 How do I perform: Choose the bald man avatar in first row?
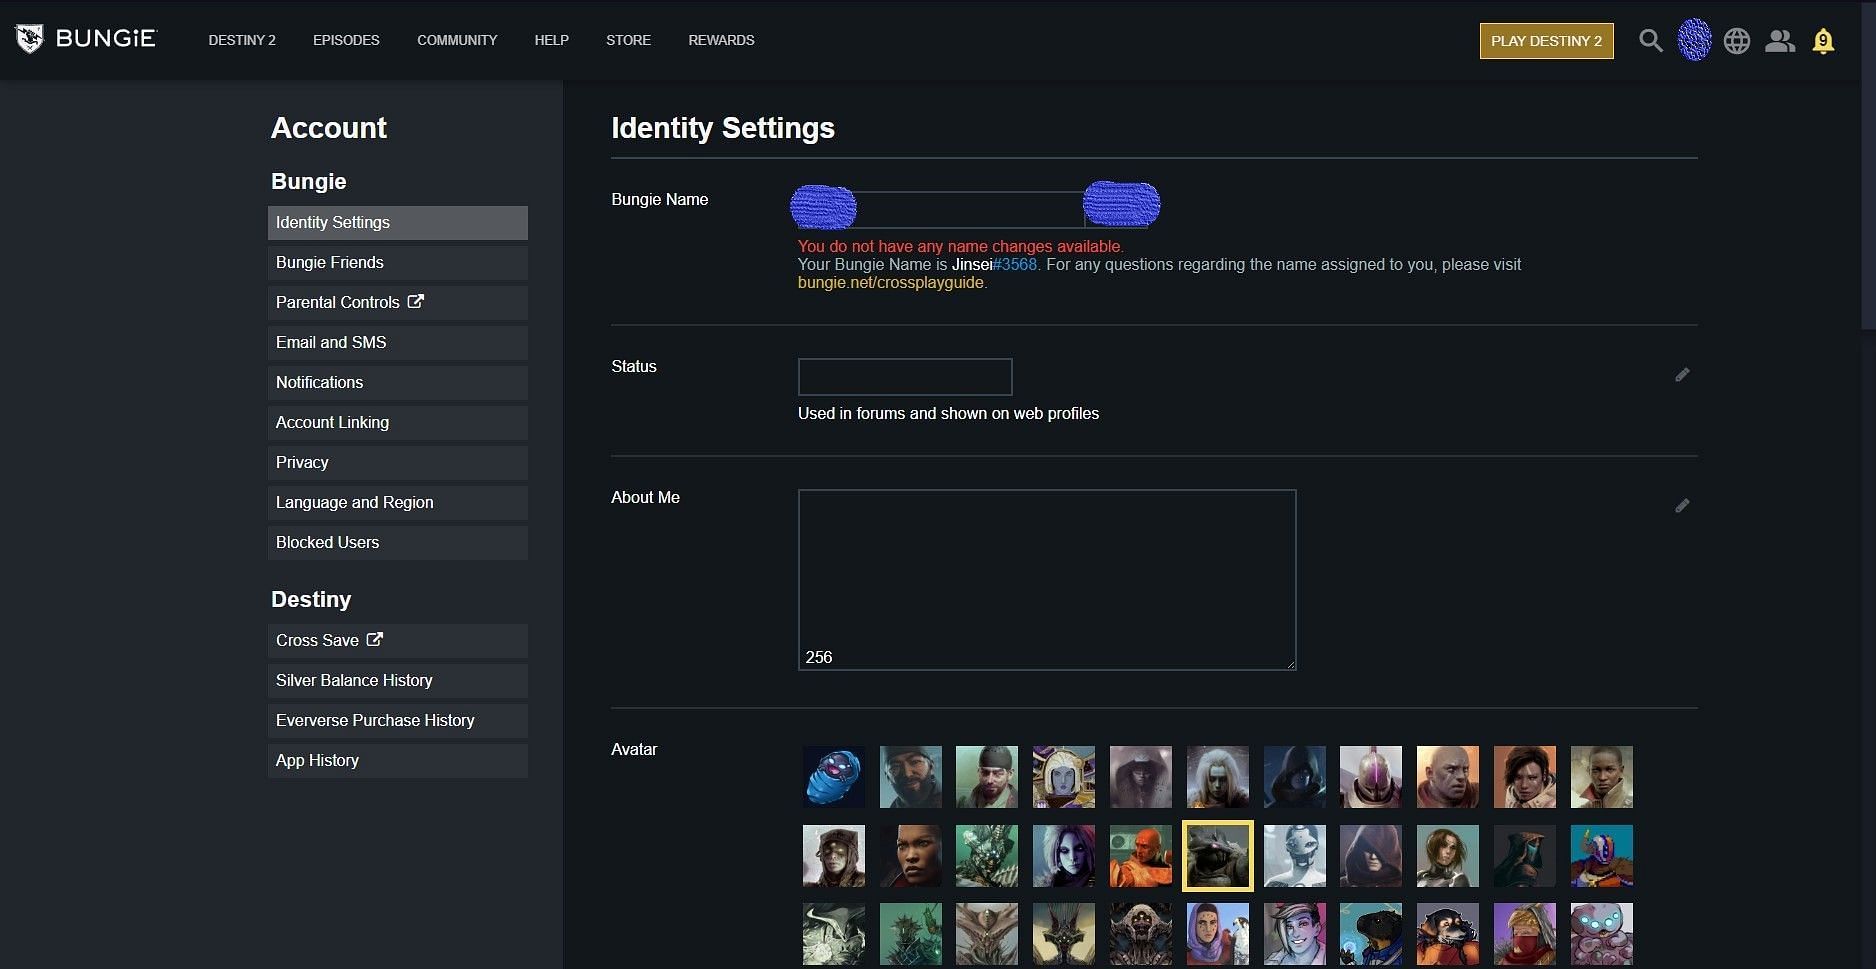click(x=1448, y=777)
